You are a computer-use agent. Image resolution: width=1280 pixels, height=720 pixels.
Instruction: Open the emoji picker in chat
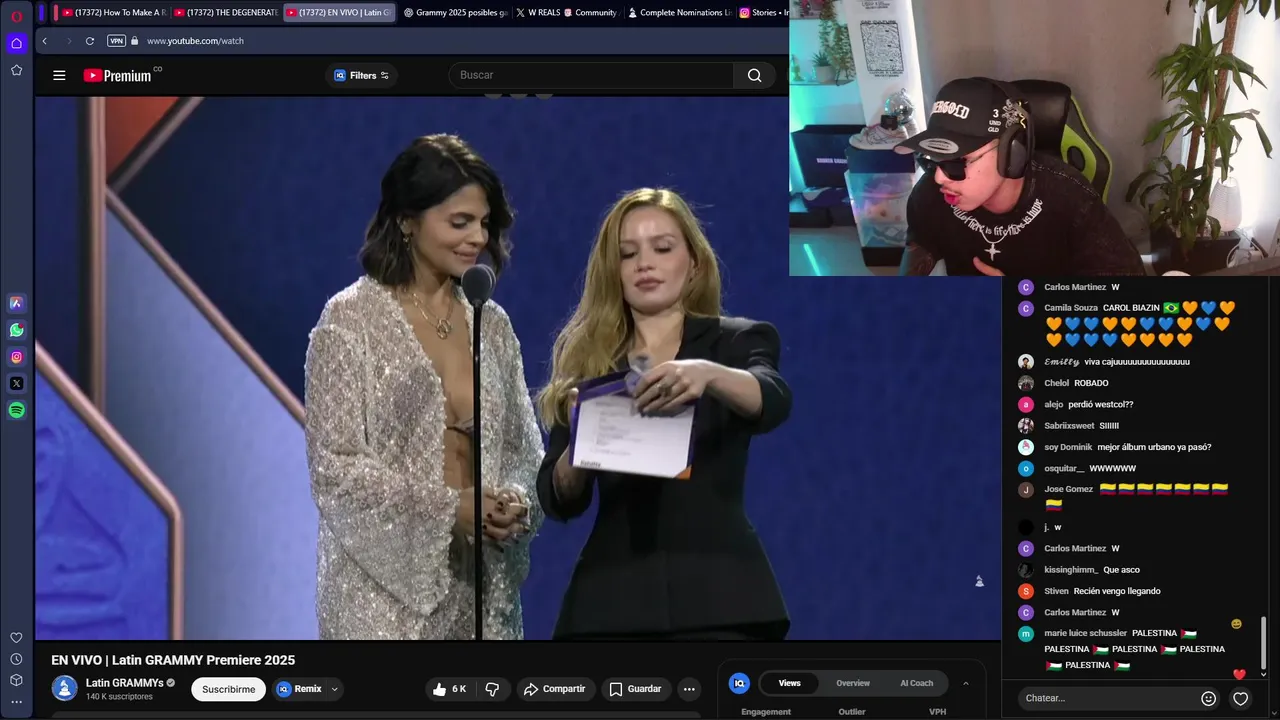point(1208,698)
